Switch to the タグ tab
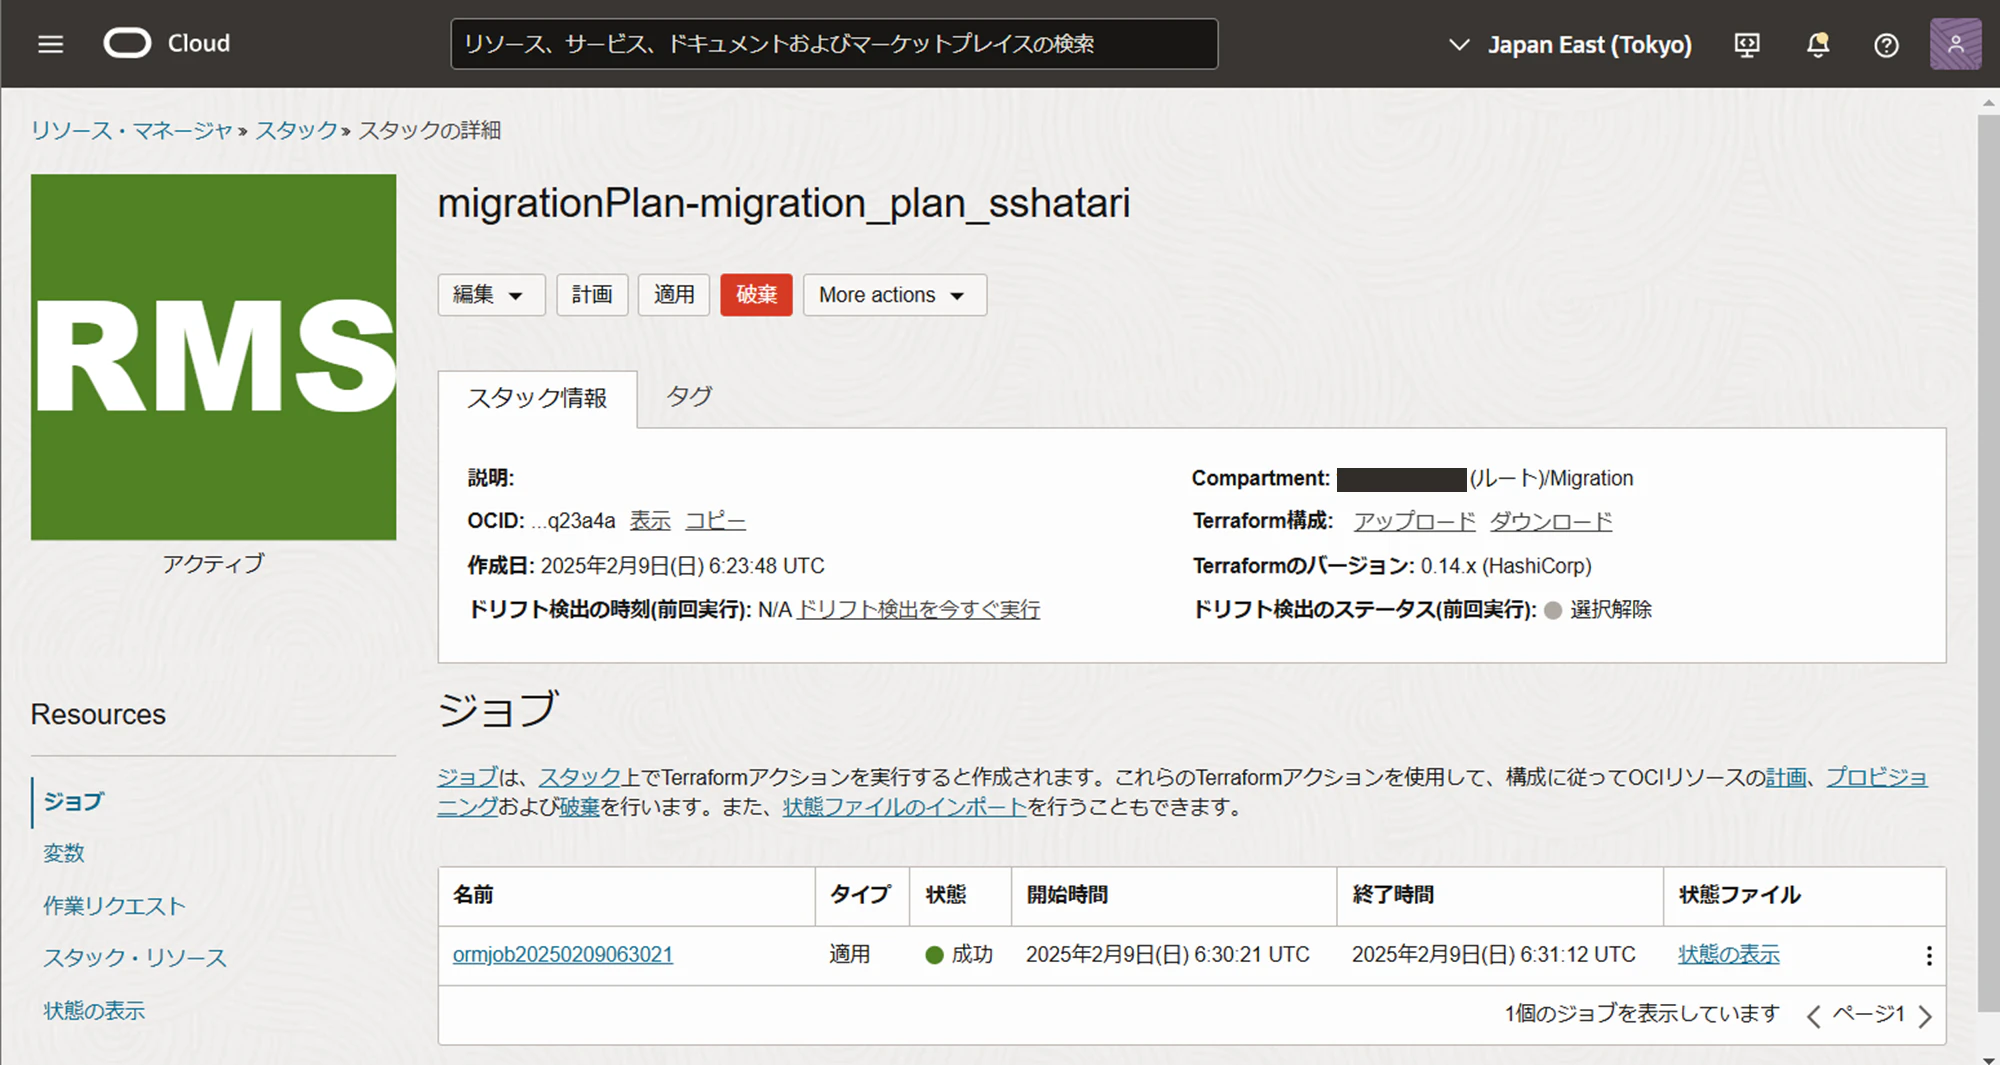This screenshot has height=1065, width=2000. [689, 397]
